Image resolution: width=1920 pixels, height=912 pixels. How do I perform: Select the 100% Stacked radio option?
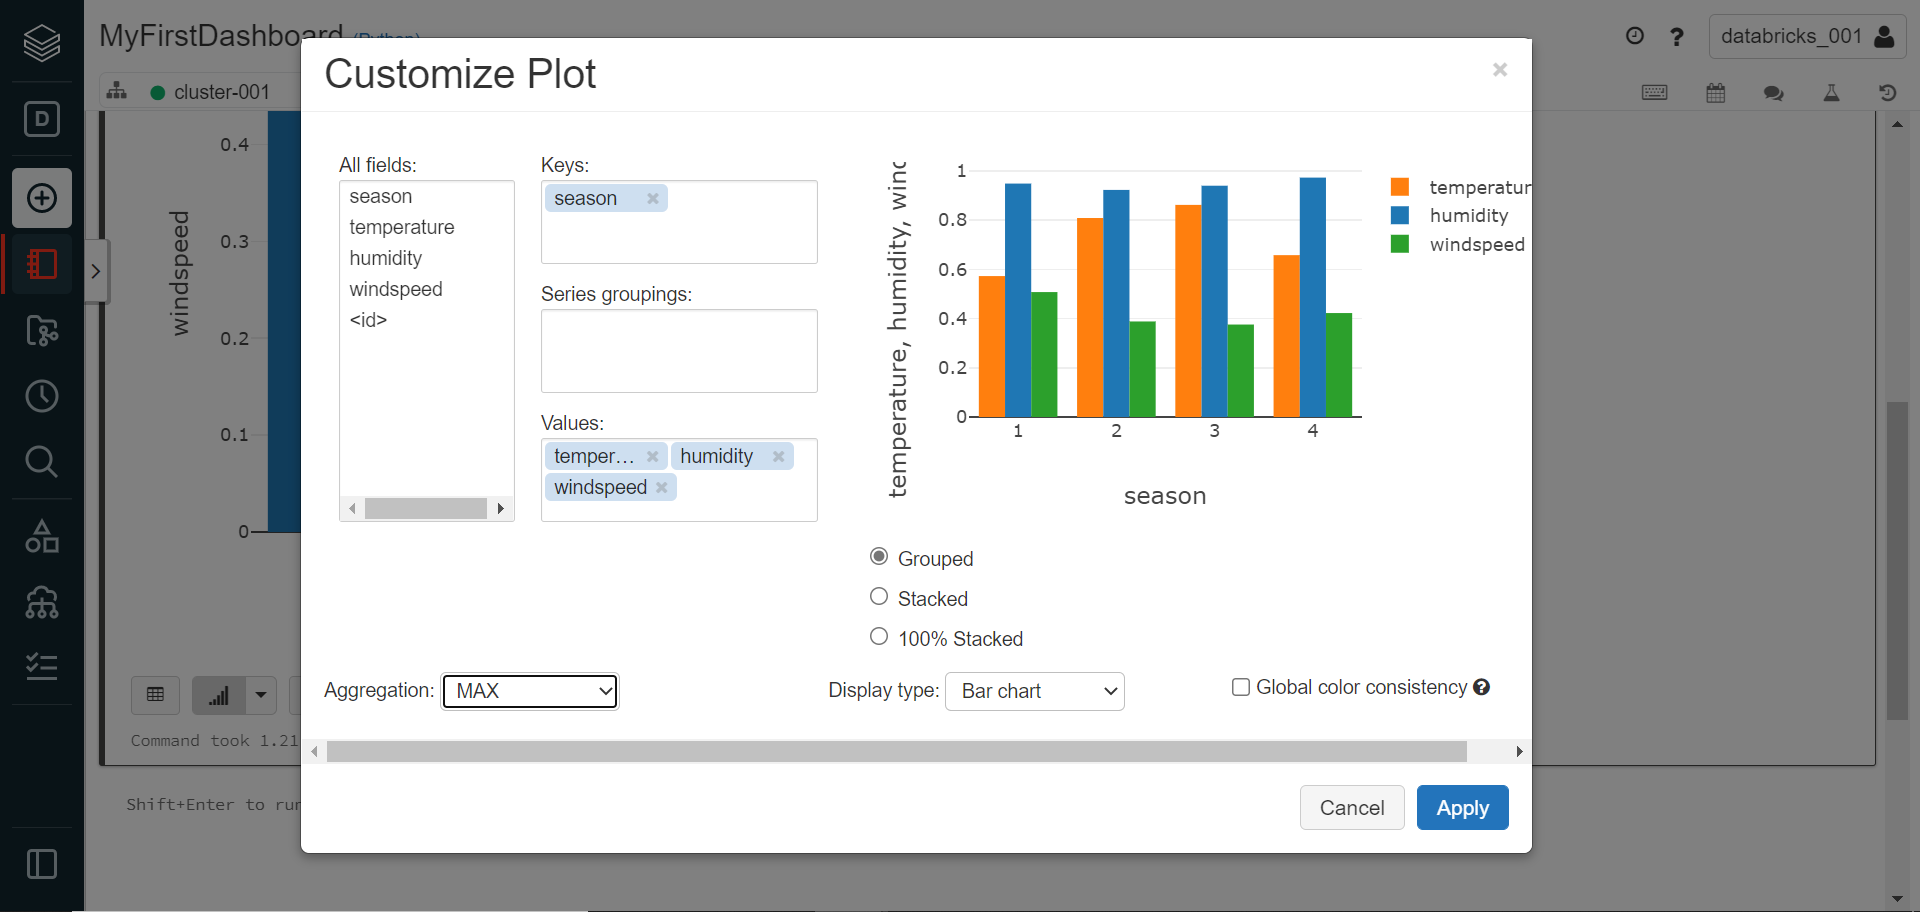coord(879,637)
